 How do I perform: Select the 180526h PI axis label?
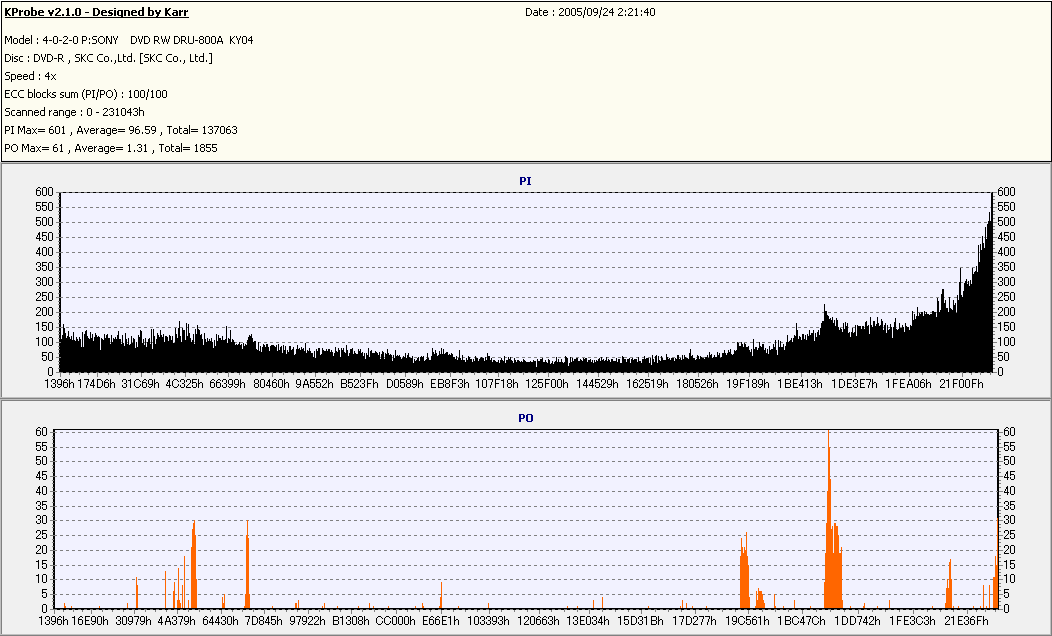click(697, 384)
